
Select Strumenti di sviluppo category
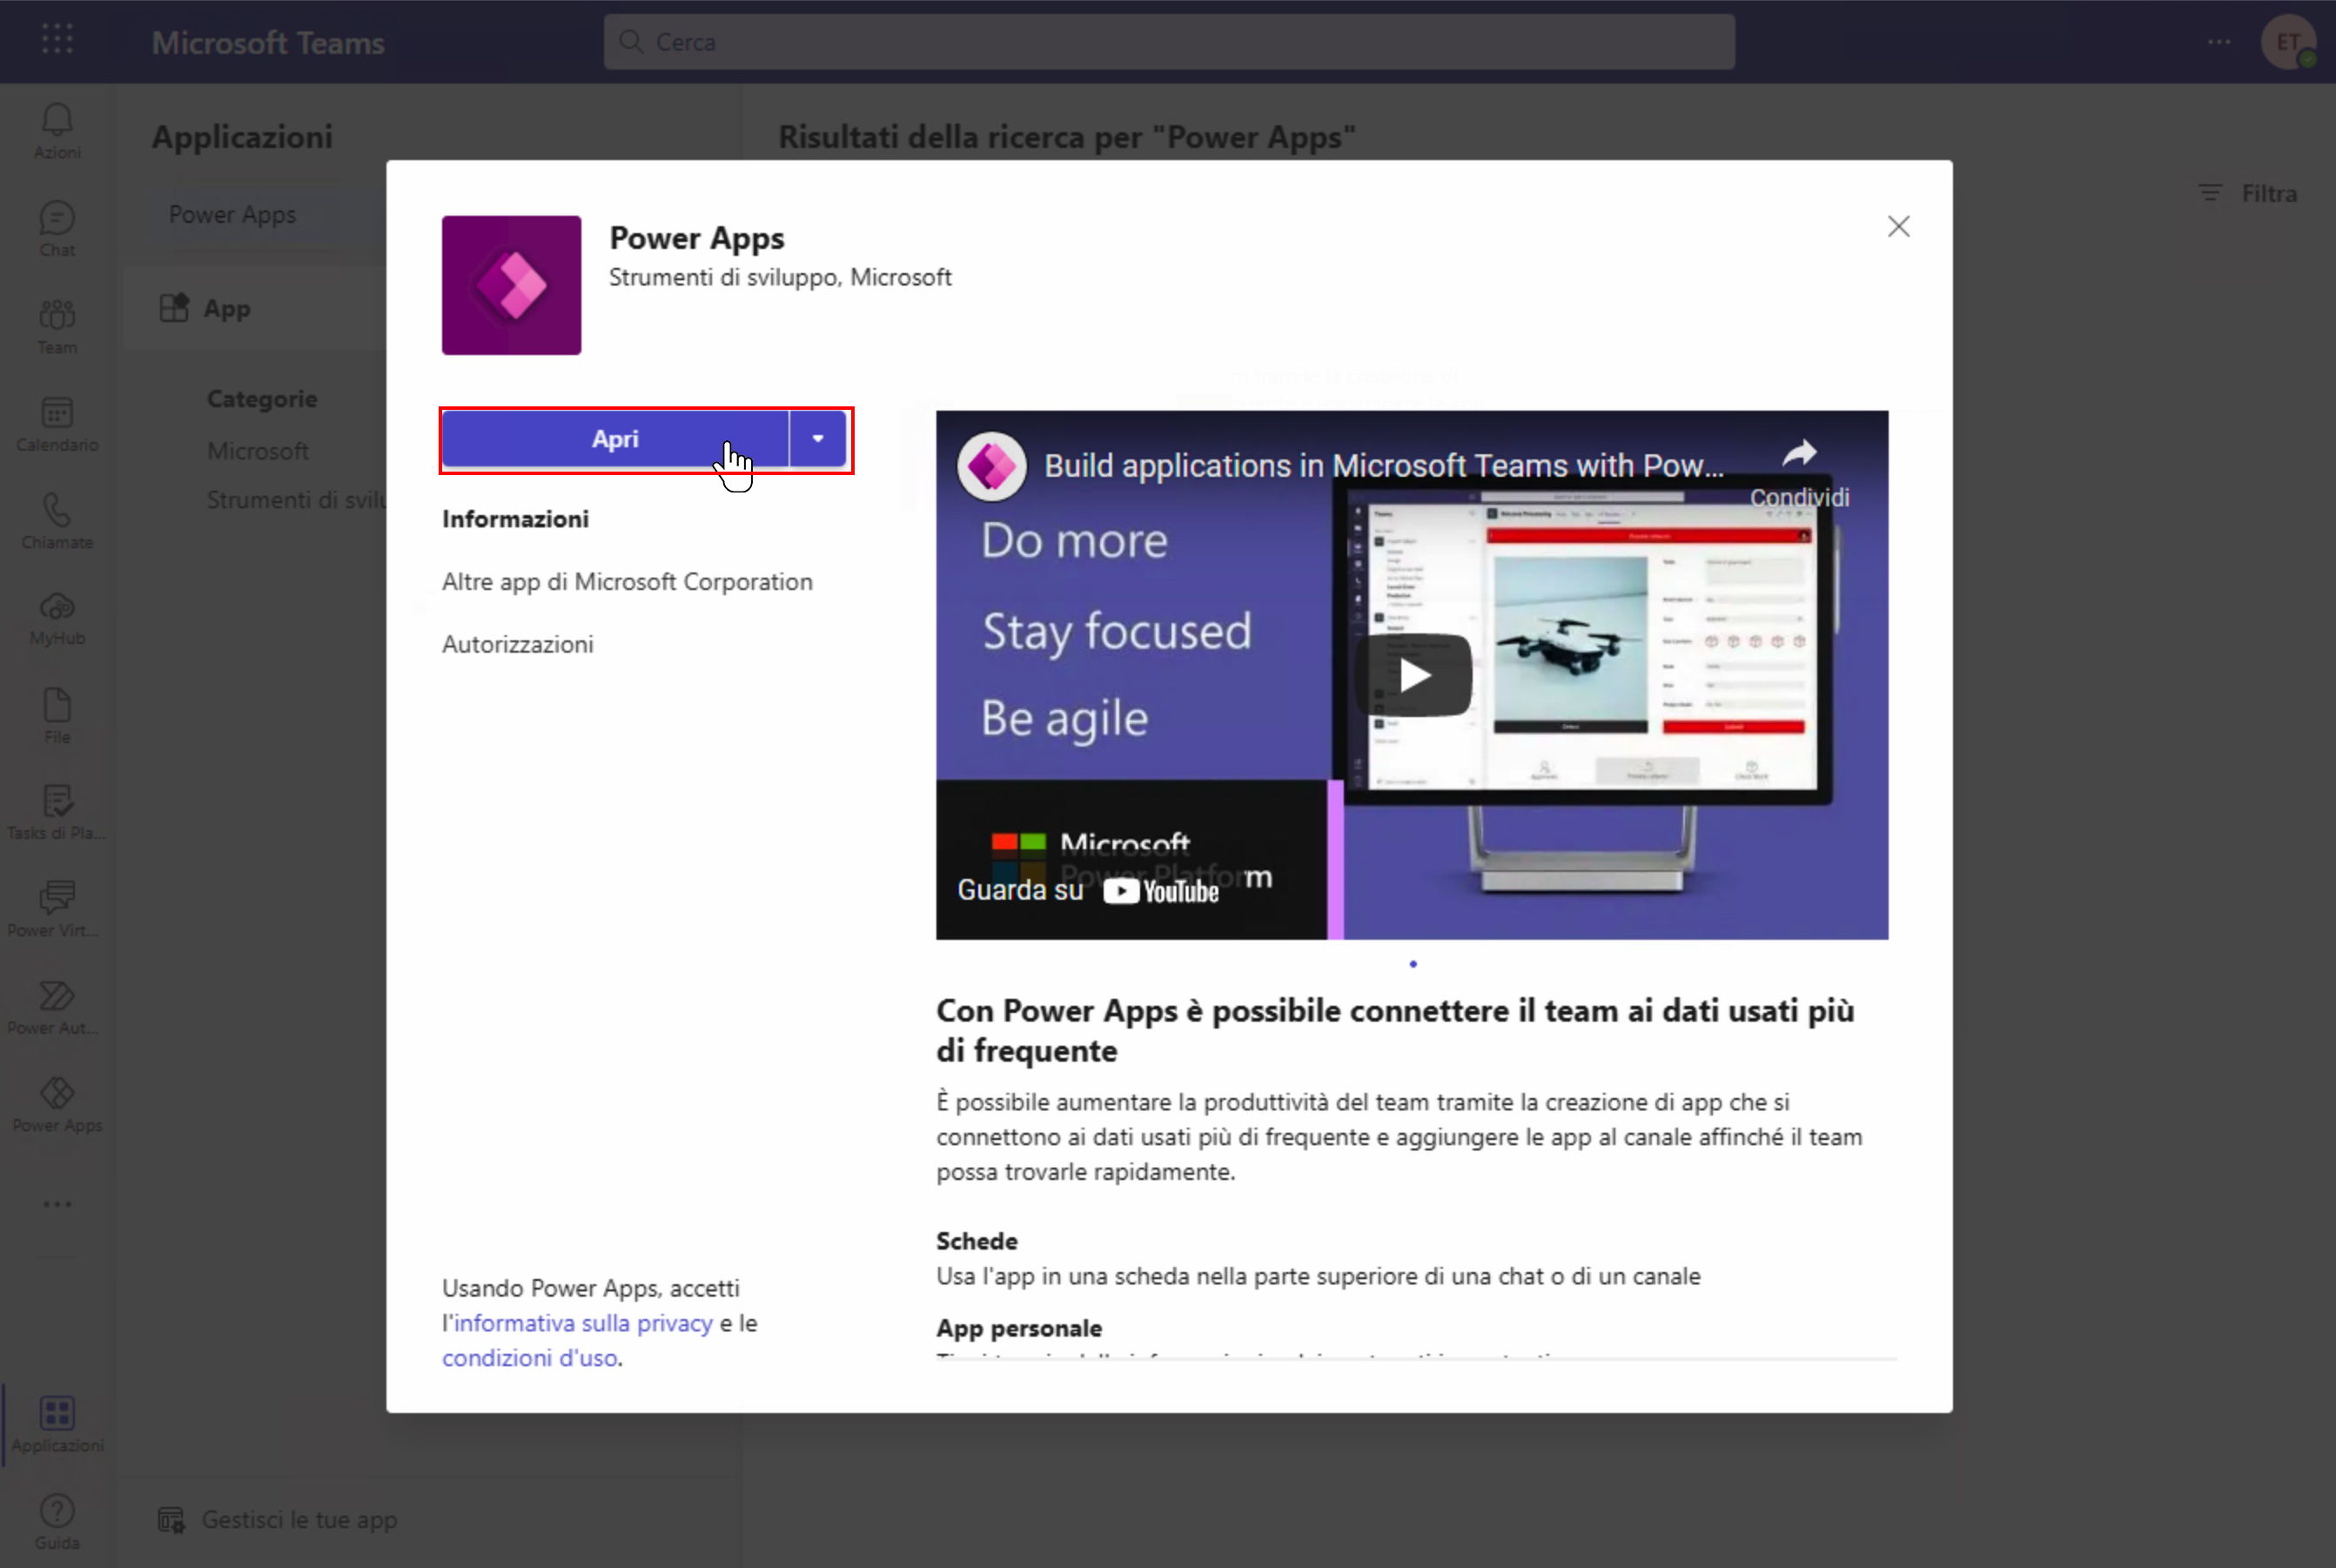point(296,500)
